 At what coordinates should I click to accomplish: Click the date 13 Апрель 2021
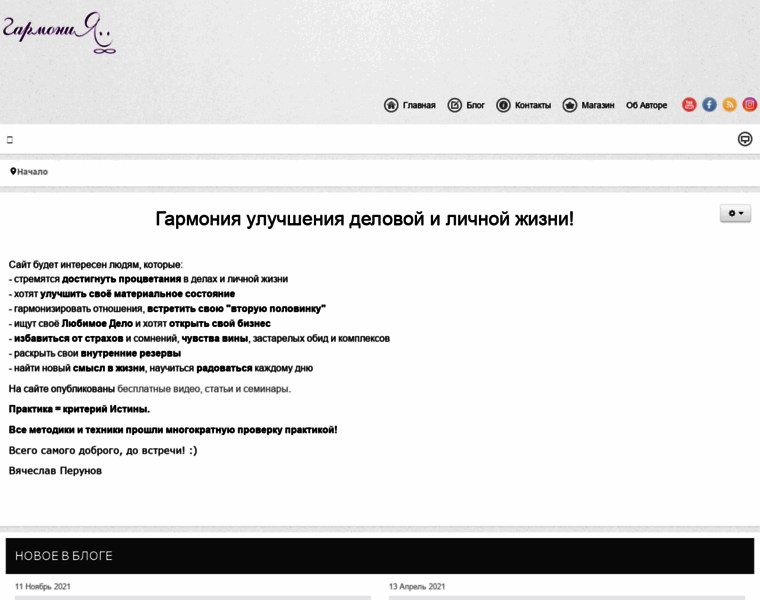click(x=417, y=586)
